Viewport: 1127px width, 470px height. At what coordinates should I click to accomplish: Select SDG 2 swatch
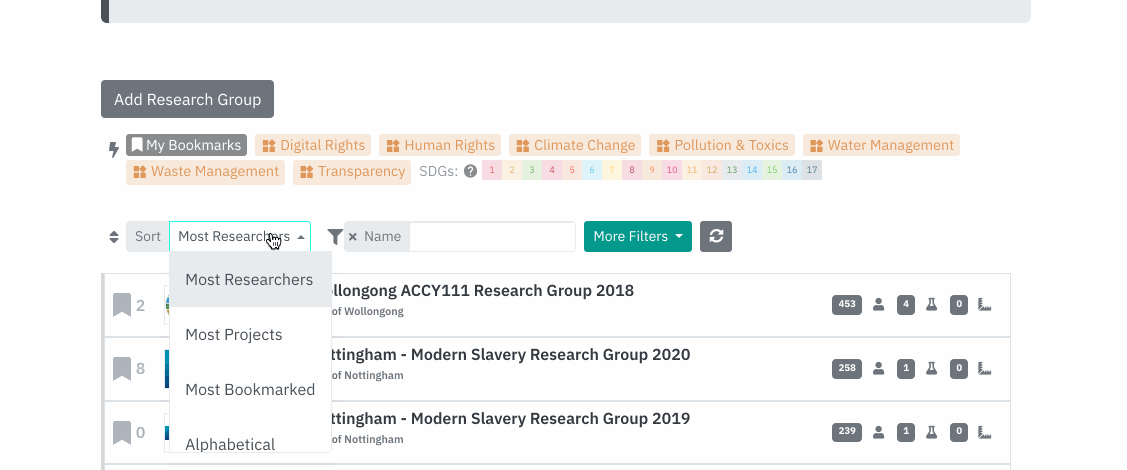512,170
